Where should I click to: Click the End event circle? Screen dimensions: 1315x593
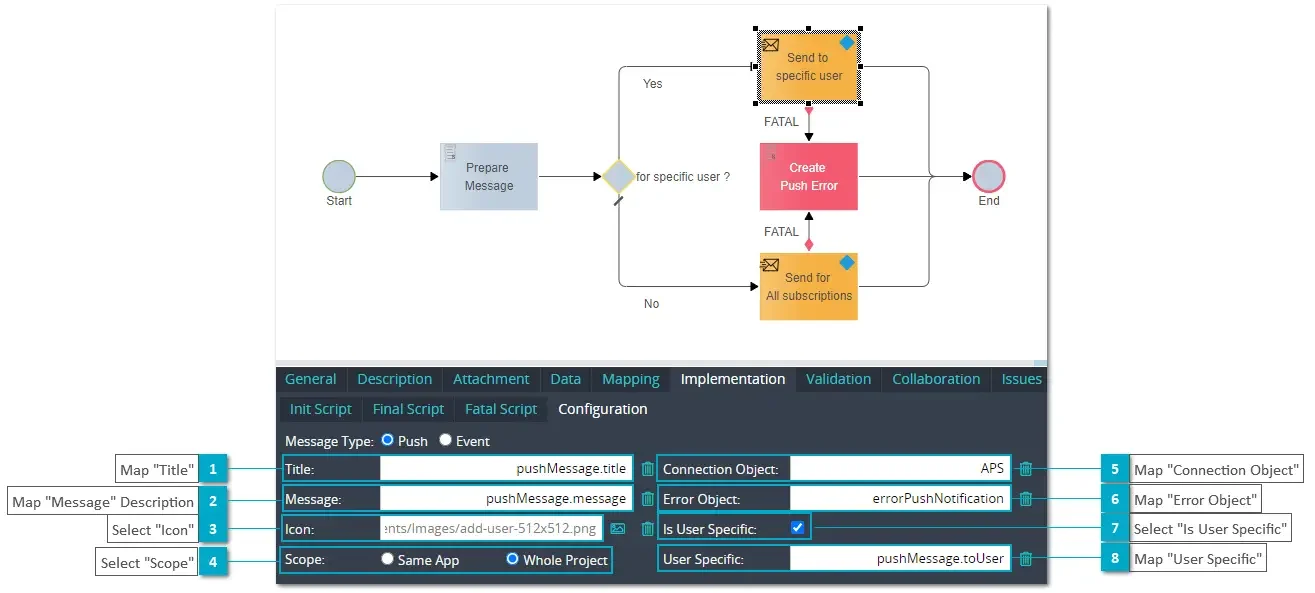[x=988, y=177]
